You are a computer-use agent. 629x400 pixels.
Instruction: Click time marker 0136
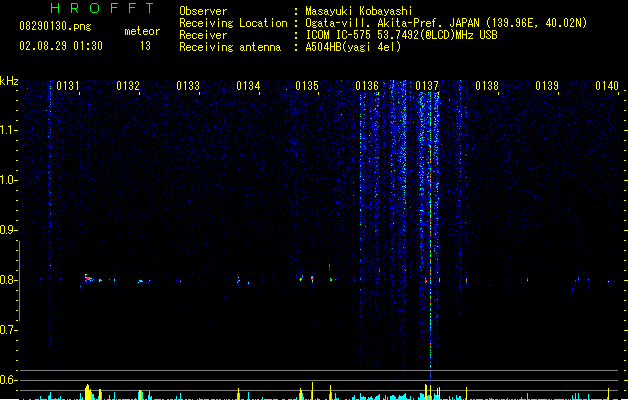tap(367, 86)
